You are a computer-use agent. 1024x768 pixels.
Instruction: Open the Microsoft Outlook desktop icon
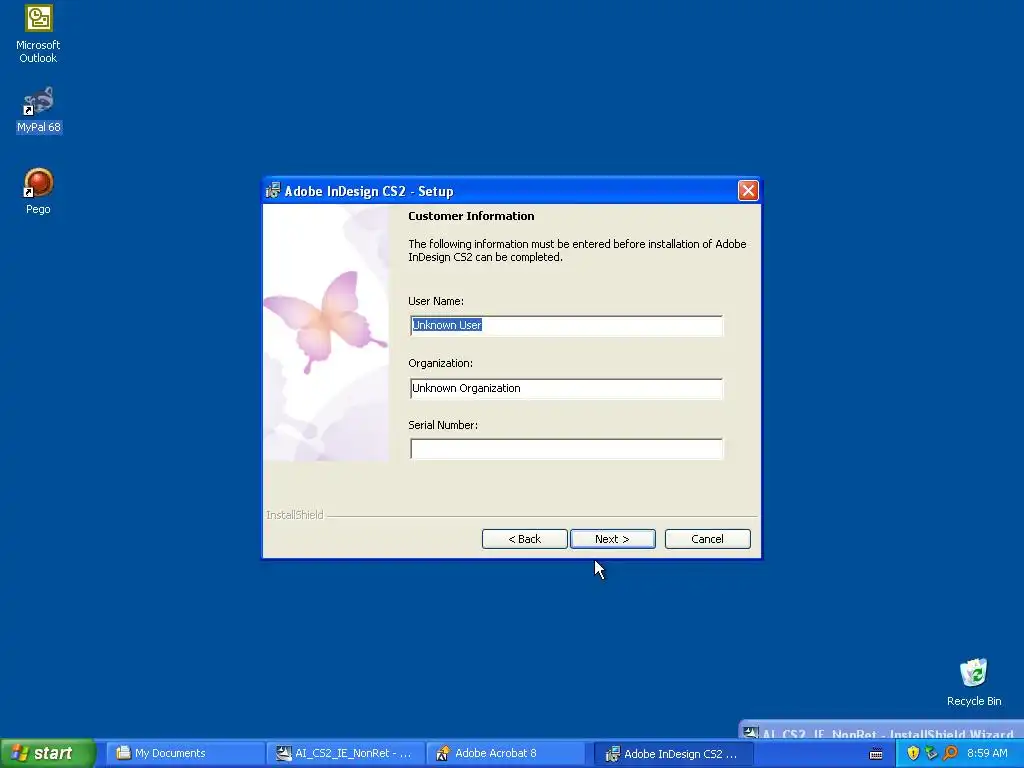coord(38,34)
